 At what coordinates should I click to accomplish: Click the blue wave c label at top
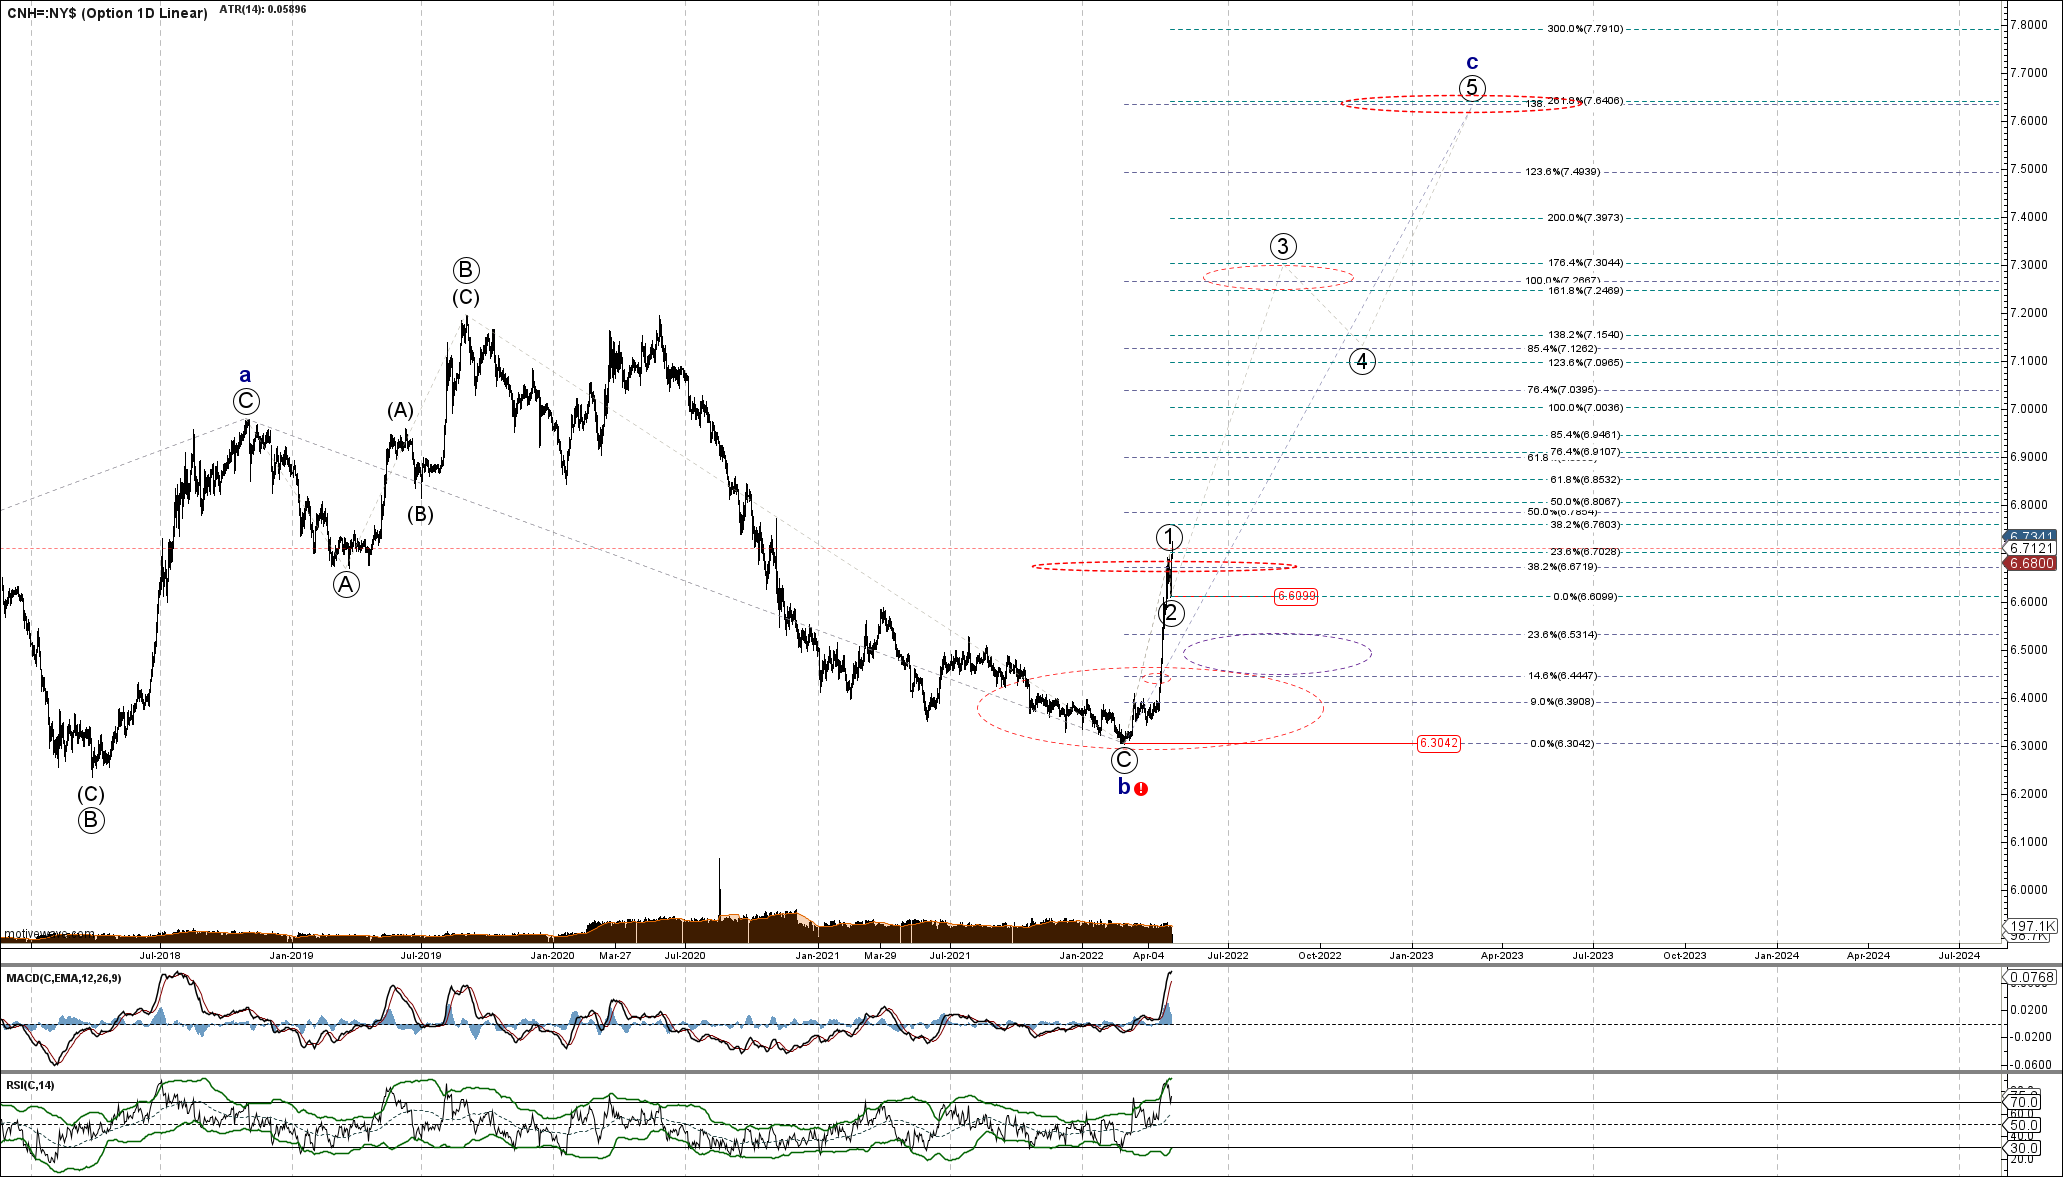(x=1472, y=63)
